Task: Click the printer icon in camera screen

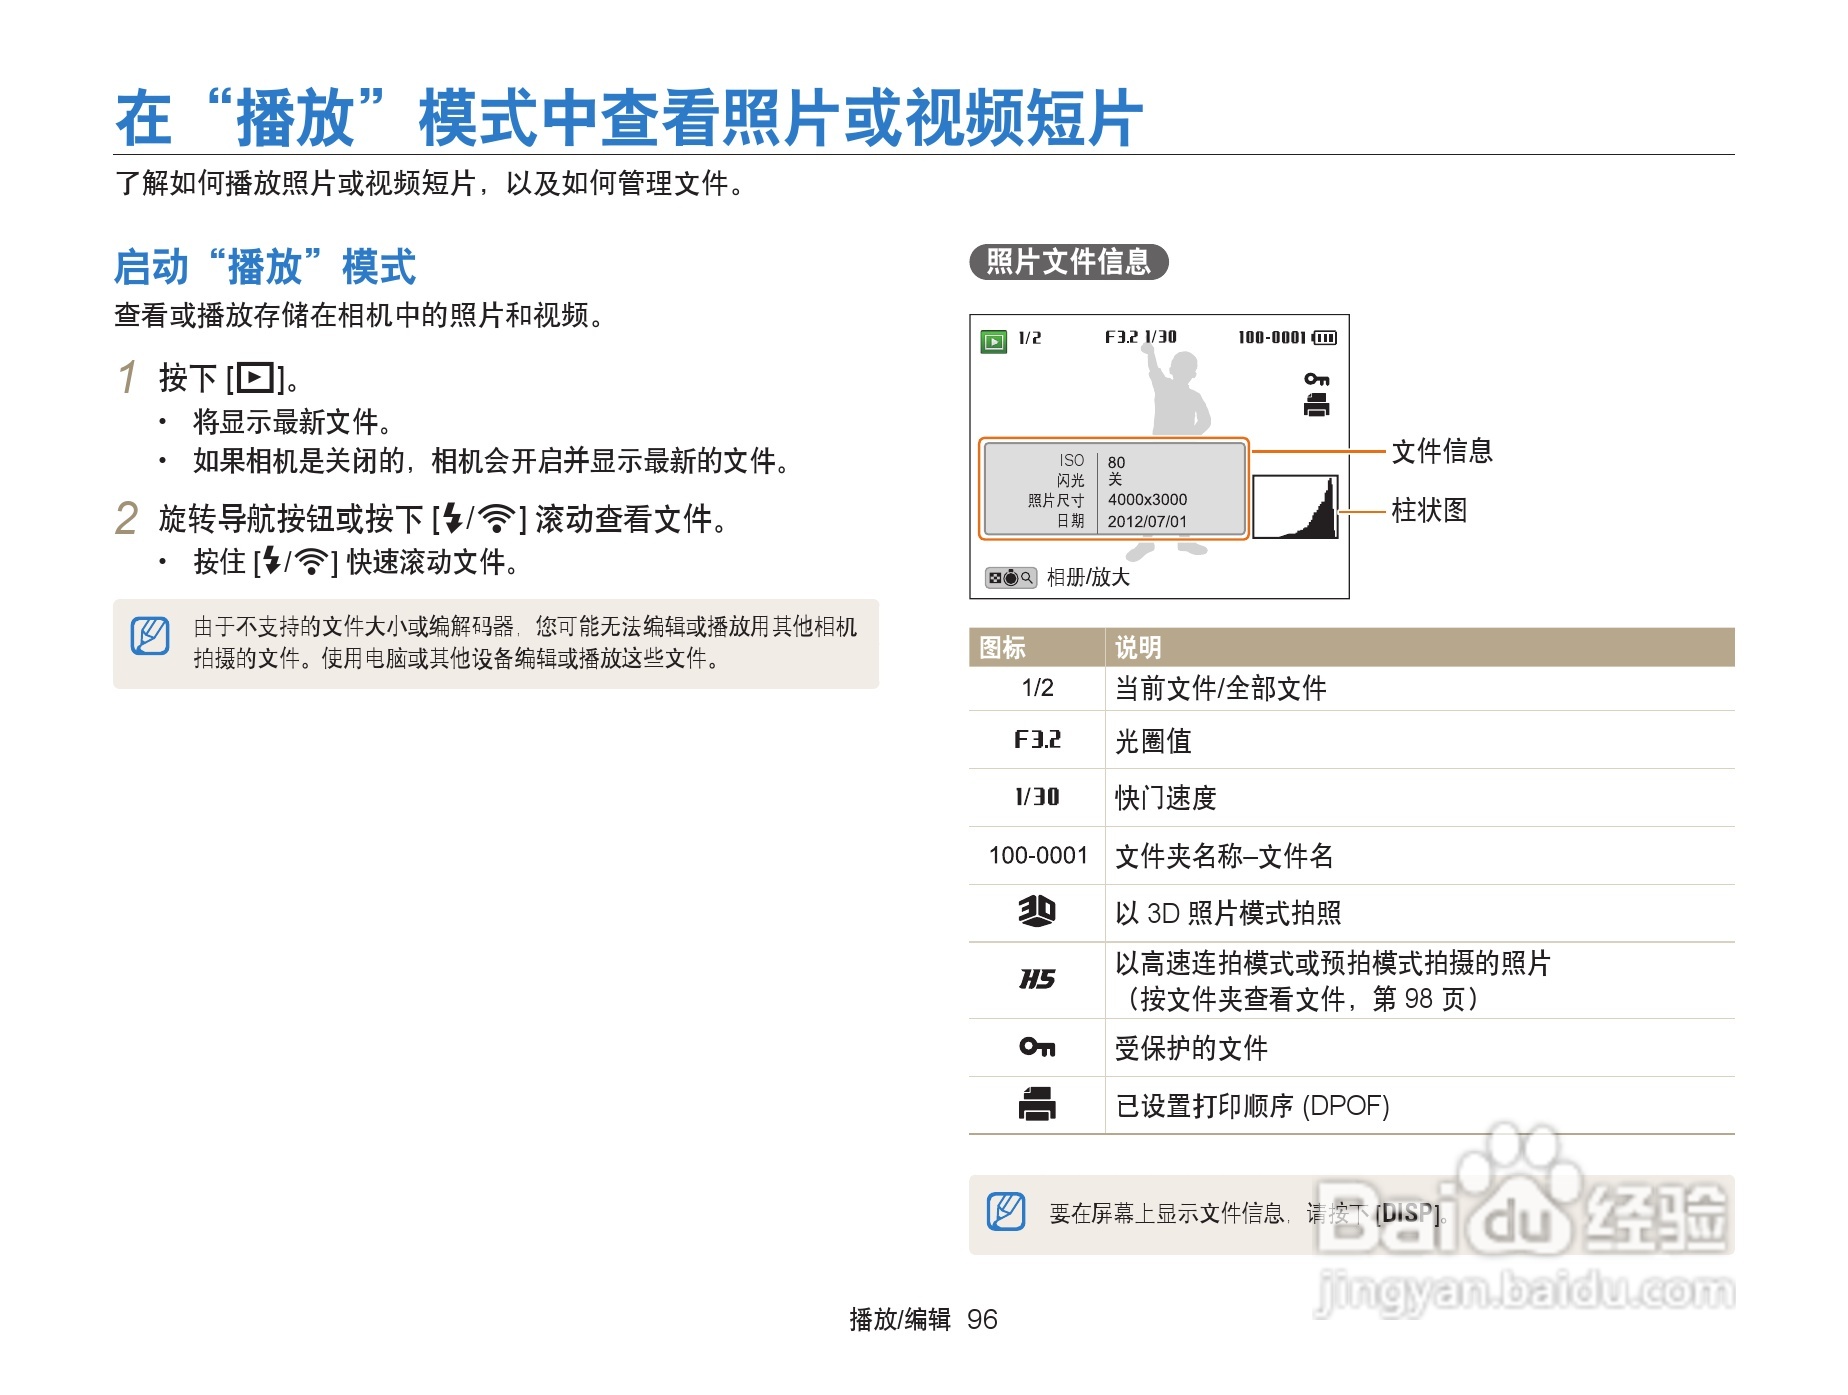Action: 1316,404
